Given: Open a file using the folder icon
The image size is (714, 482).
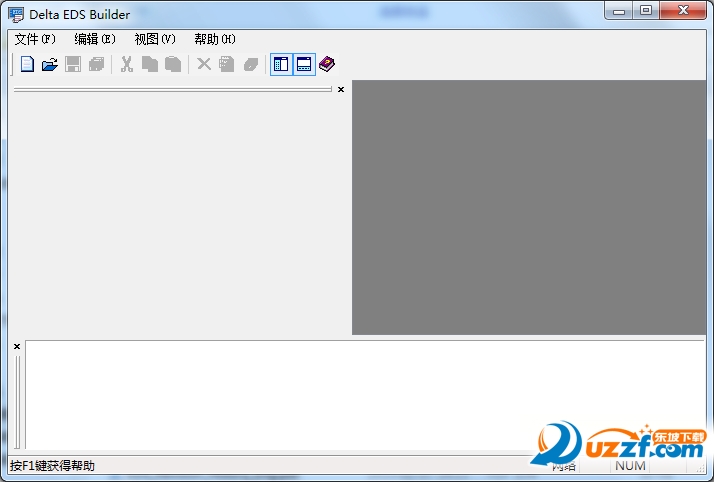Looking at the screenshot, I should click(x=50, y=64).
